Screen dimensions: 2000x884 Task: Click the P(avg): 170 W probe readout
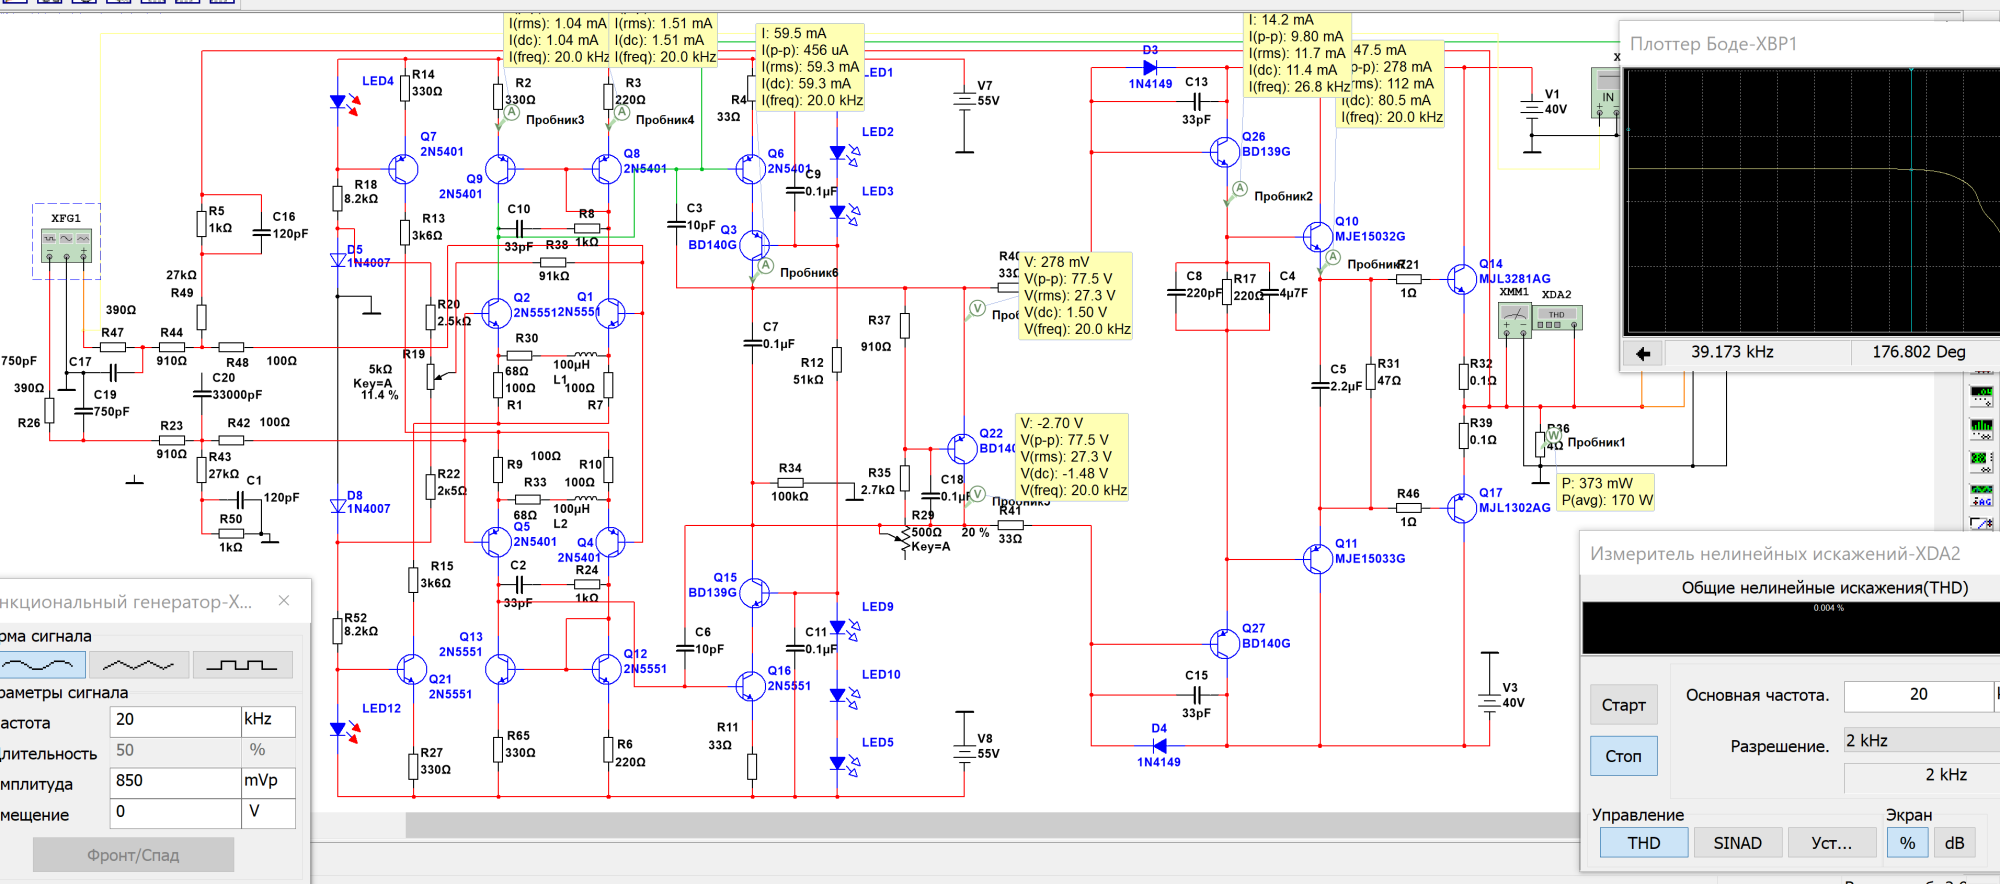click(1607, 500)
